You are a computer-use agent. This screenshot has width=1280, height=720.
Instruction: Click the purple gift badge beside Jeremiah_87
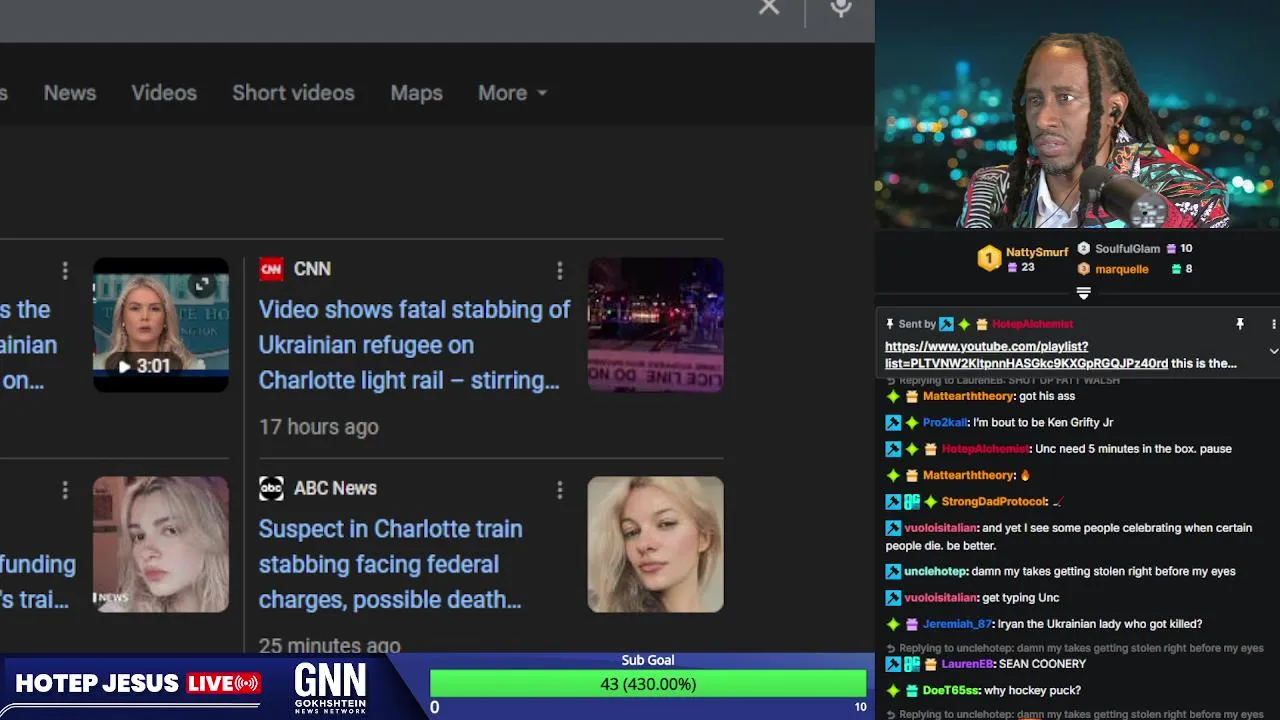[x=912, y=624]
